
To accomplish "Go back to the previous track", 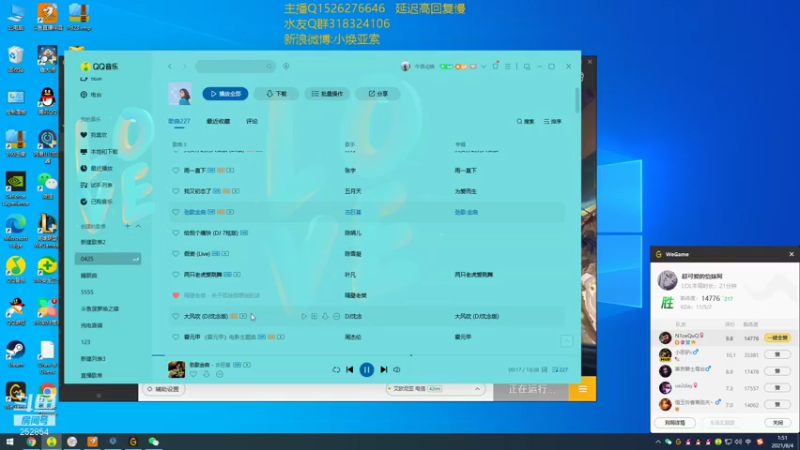I will (x=349, y=369).
